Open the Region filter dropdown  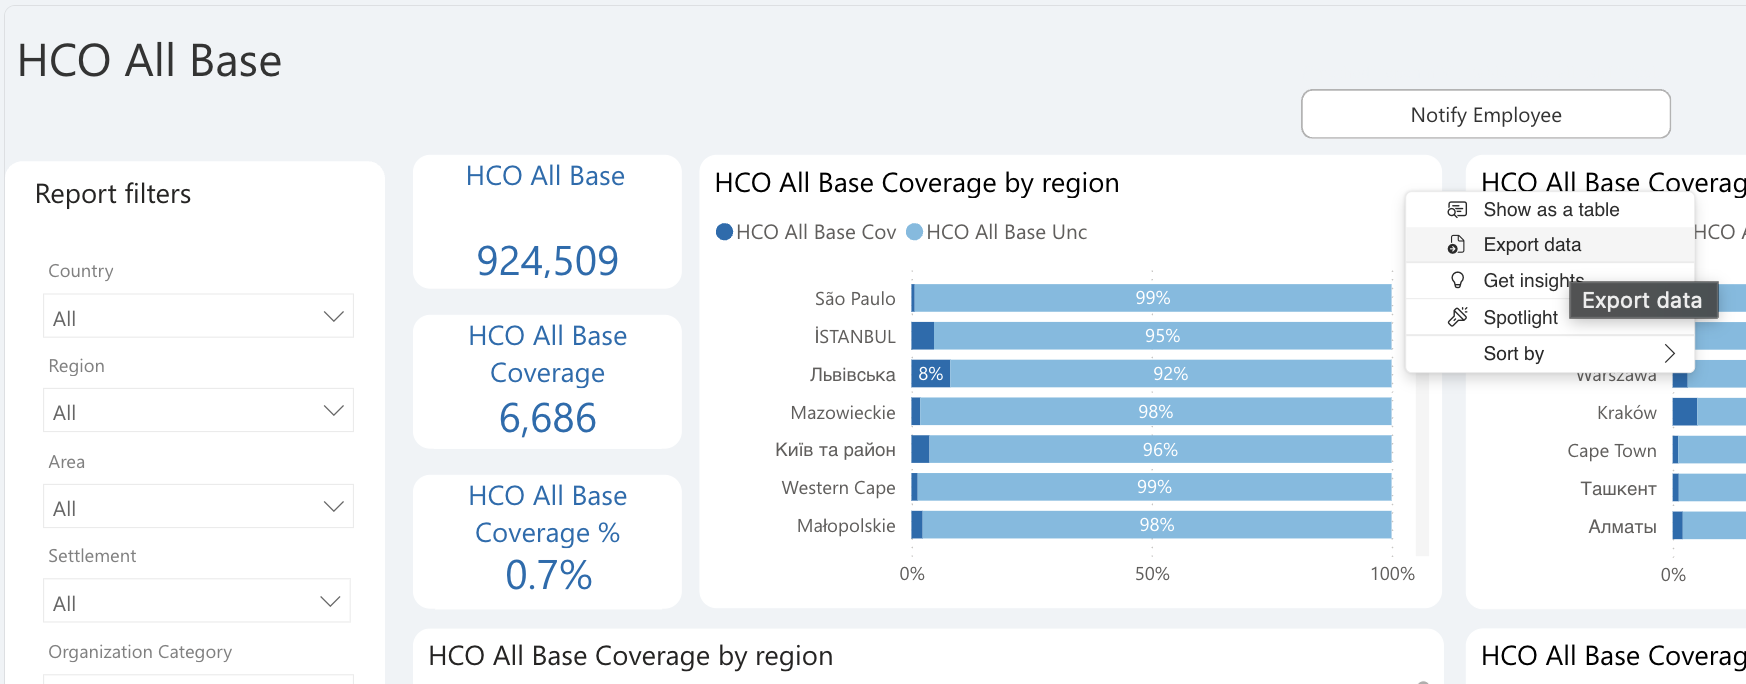198,410
